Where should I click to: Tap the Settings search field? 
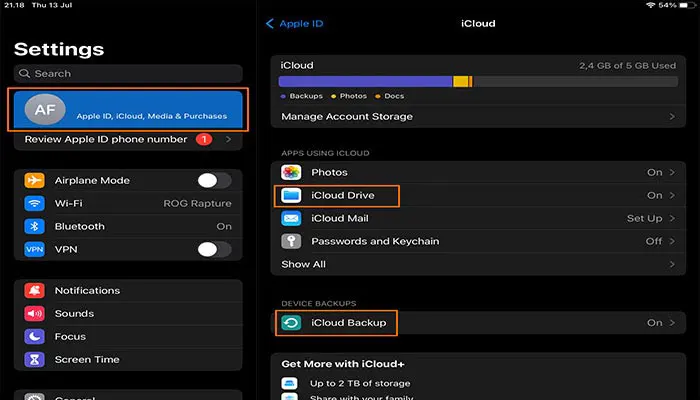coord(129,73)
